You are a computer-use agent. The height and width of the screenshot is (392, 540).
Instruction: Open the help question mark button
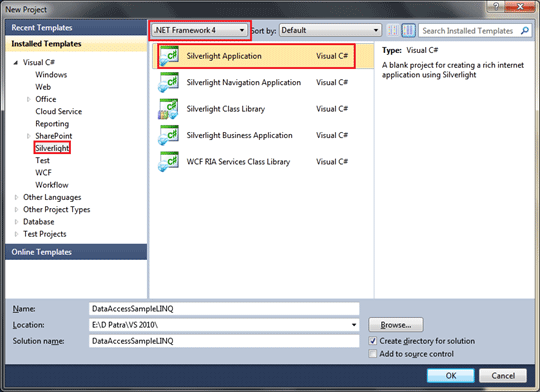pos(496,6)
